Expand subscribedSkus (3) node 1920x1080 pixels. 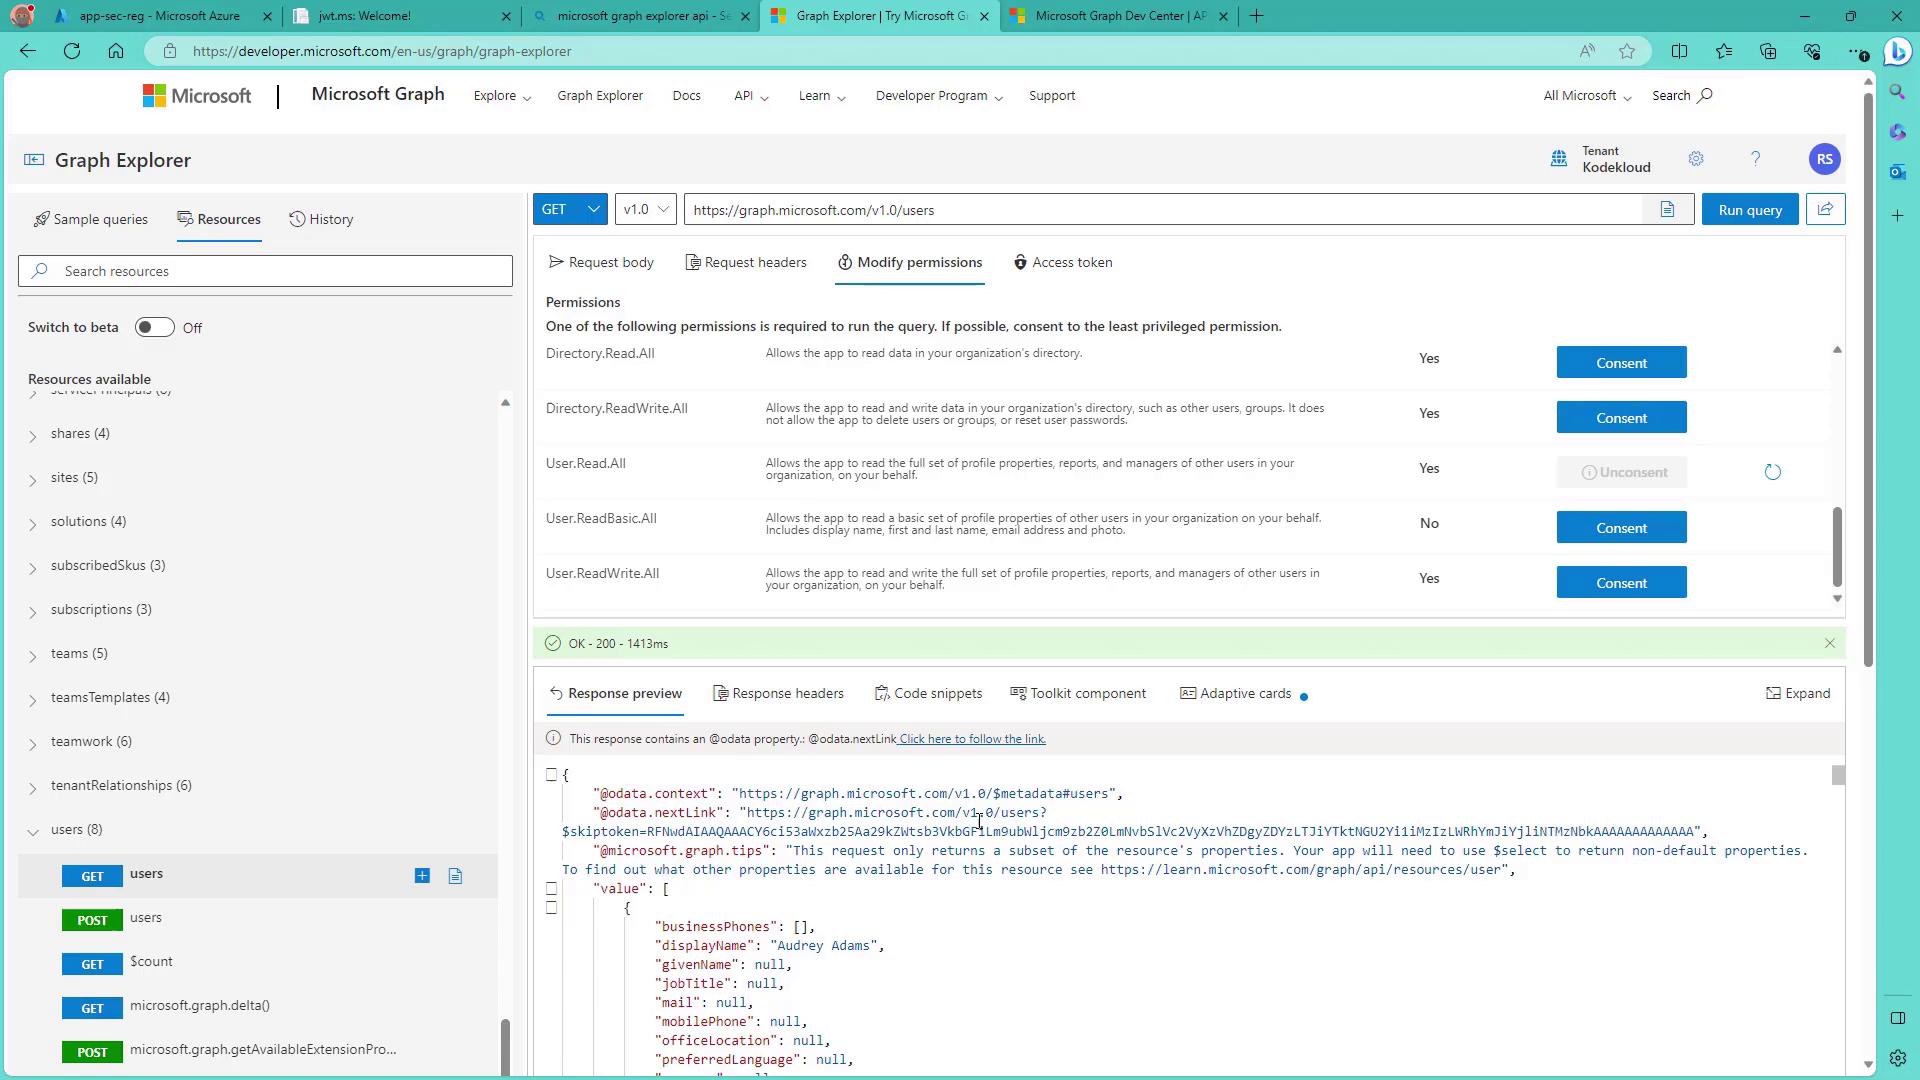pos(32,567)
